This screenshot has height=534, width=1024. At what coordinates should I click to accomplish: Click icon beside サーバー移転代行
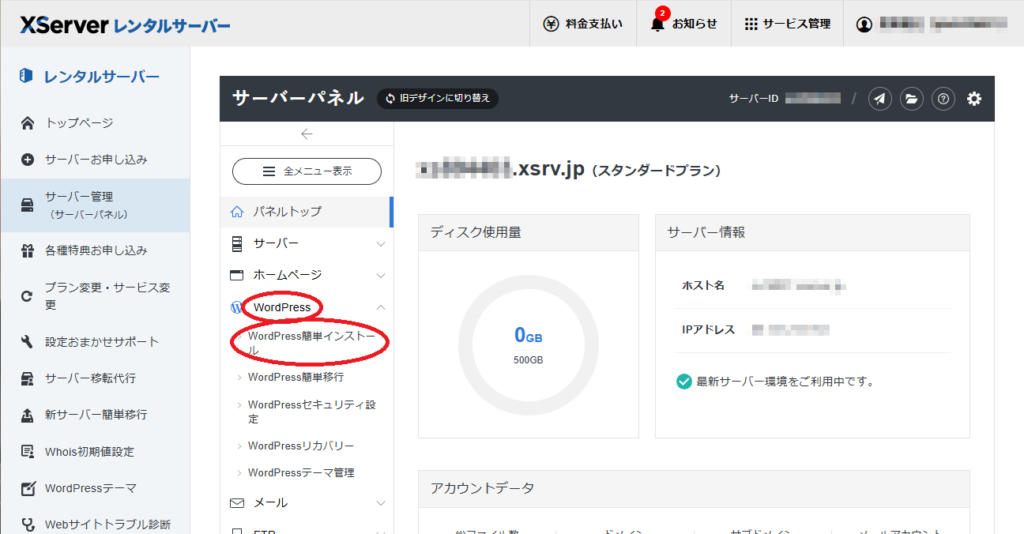[x=27, y=379]
